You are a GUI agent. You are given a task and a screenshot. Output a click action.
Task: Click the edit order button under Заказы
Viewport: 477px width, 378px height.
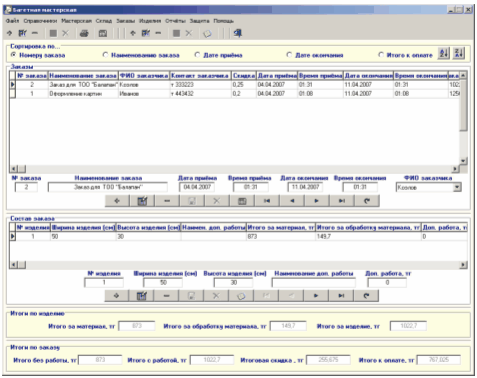142,201
